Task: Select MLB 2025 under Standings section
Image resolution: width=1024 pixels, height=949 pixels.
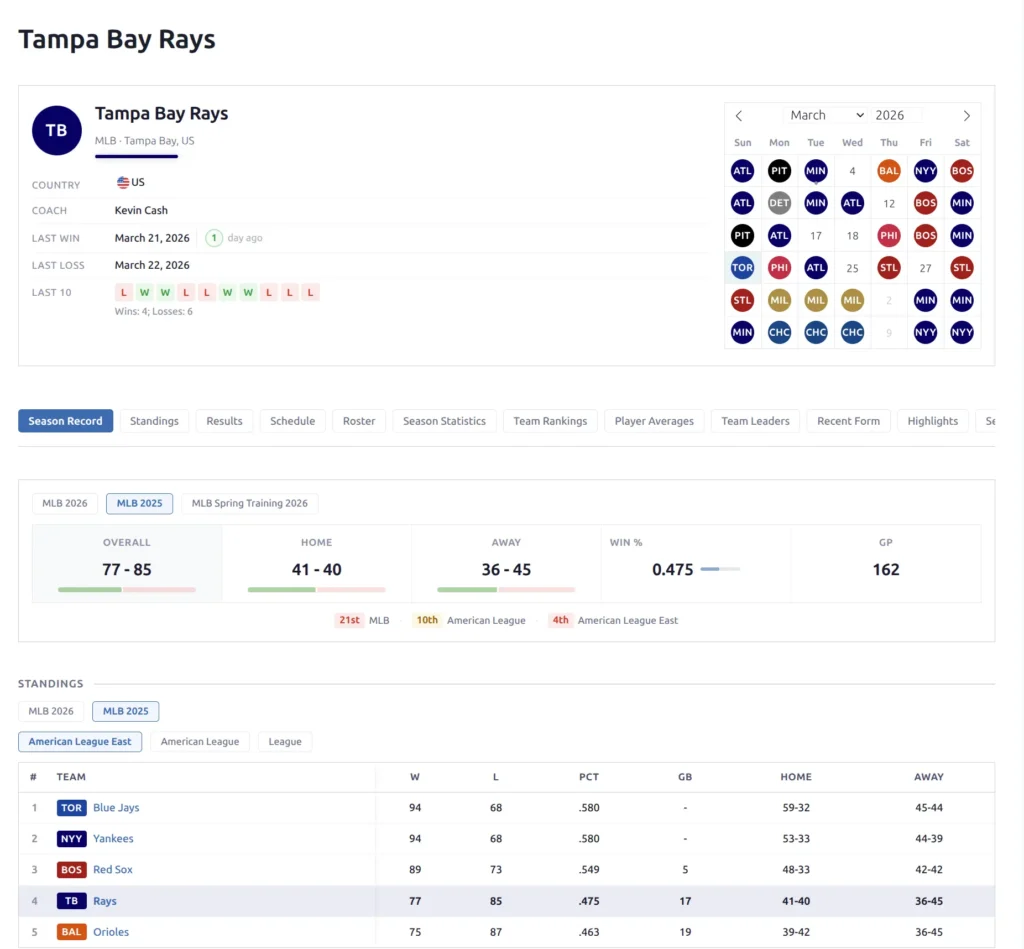Action: pos(125,711)
